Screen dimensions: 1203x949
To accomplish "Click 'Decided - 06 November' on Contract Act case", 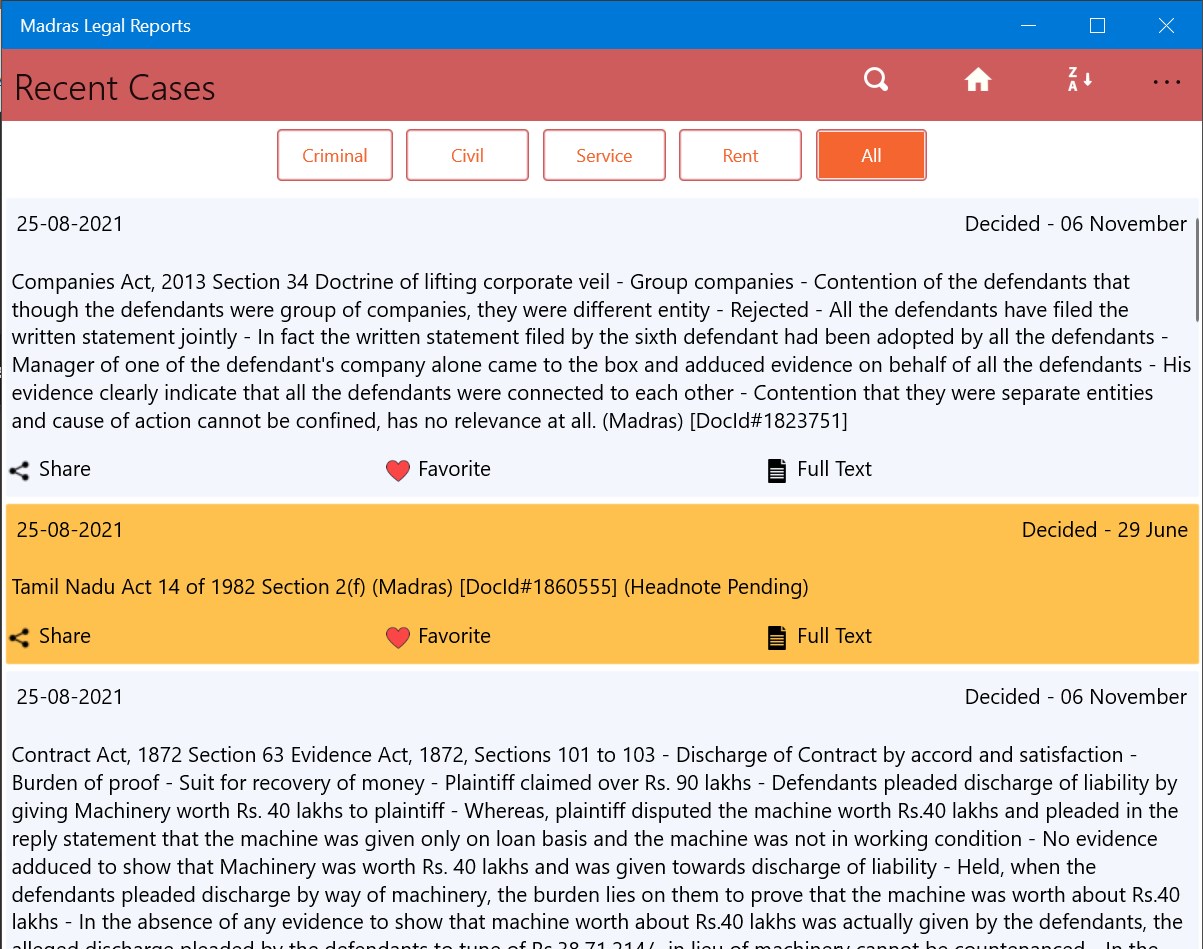I will (x=1076, y=697).
